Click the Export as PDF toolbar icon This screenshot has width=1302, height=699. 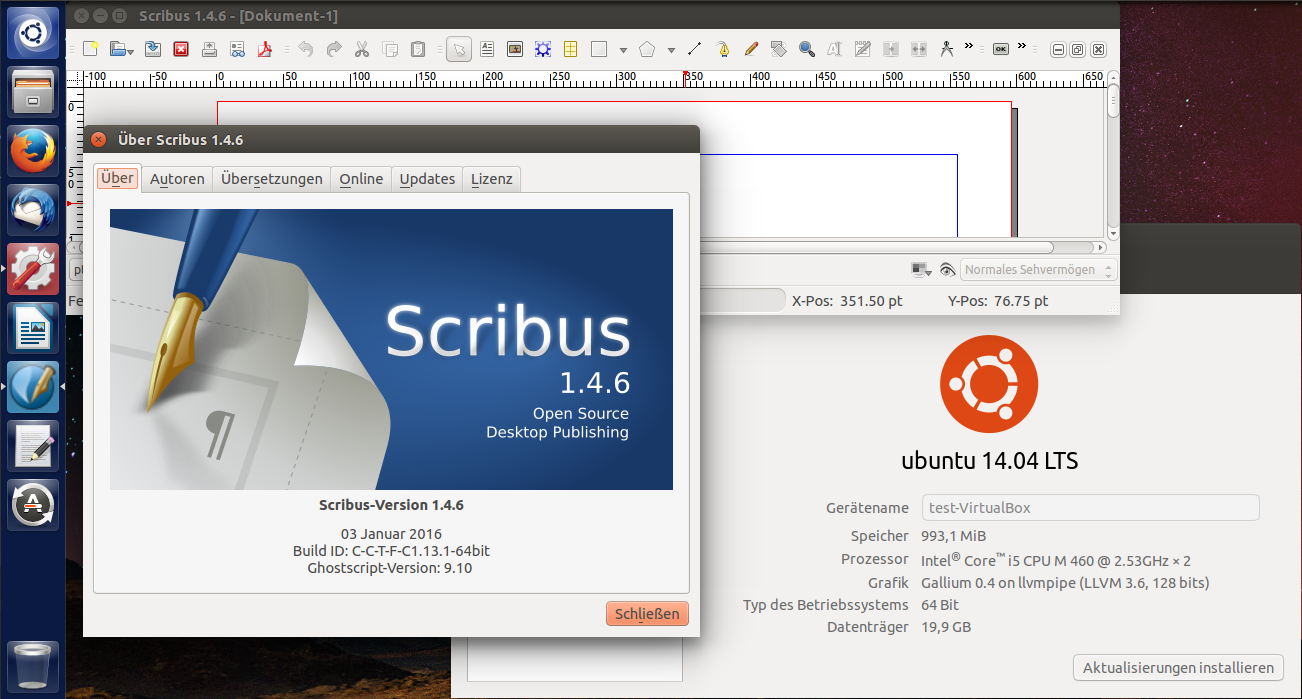point(266,49)
